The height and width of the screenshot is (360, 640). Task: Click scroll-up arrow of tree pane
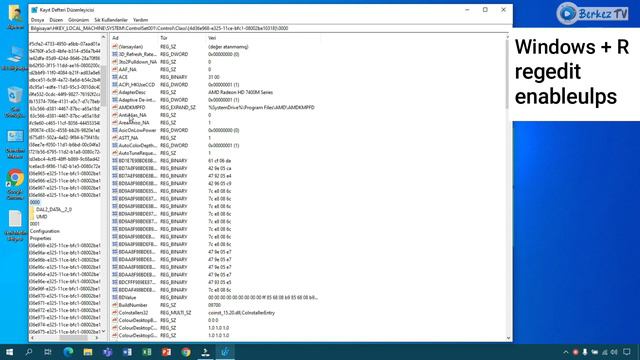(x=104, y=38)
